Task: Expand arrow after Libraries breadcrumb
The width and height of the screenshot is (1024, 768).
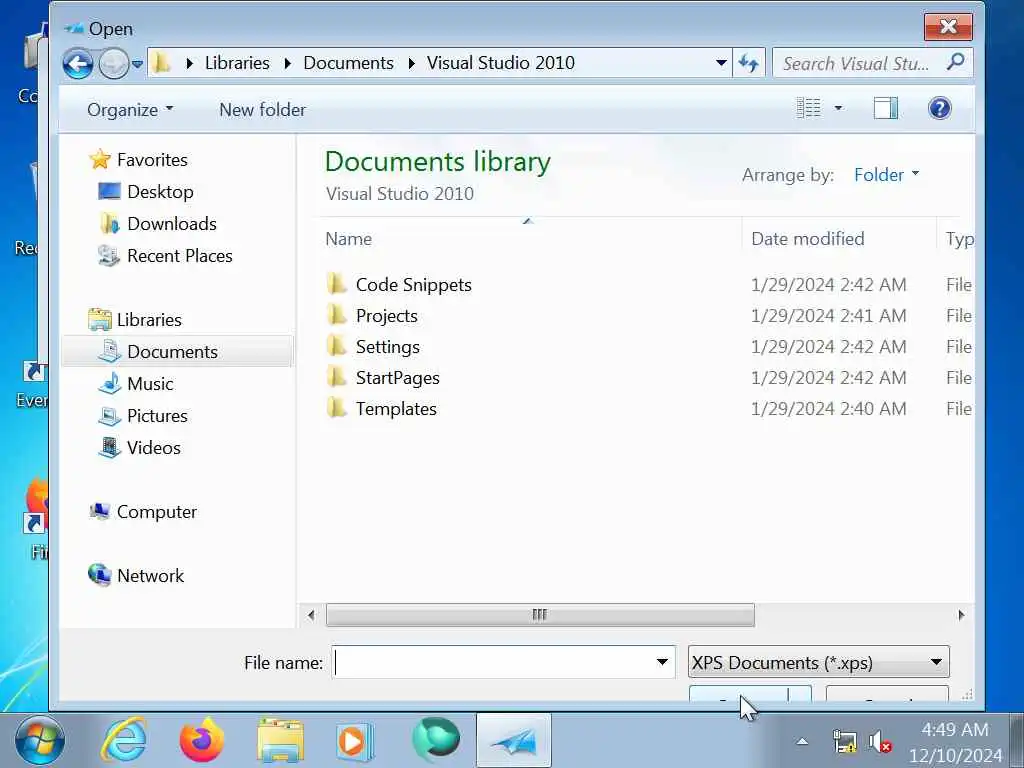Action: point(287,63)
